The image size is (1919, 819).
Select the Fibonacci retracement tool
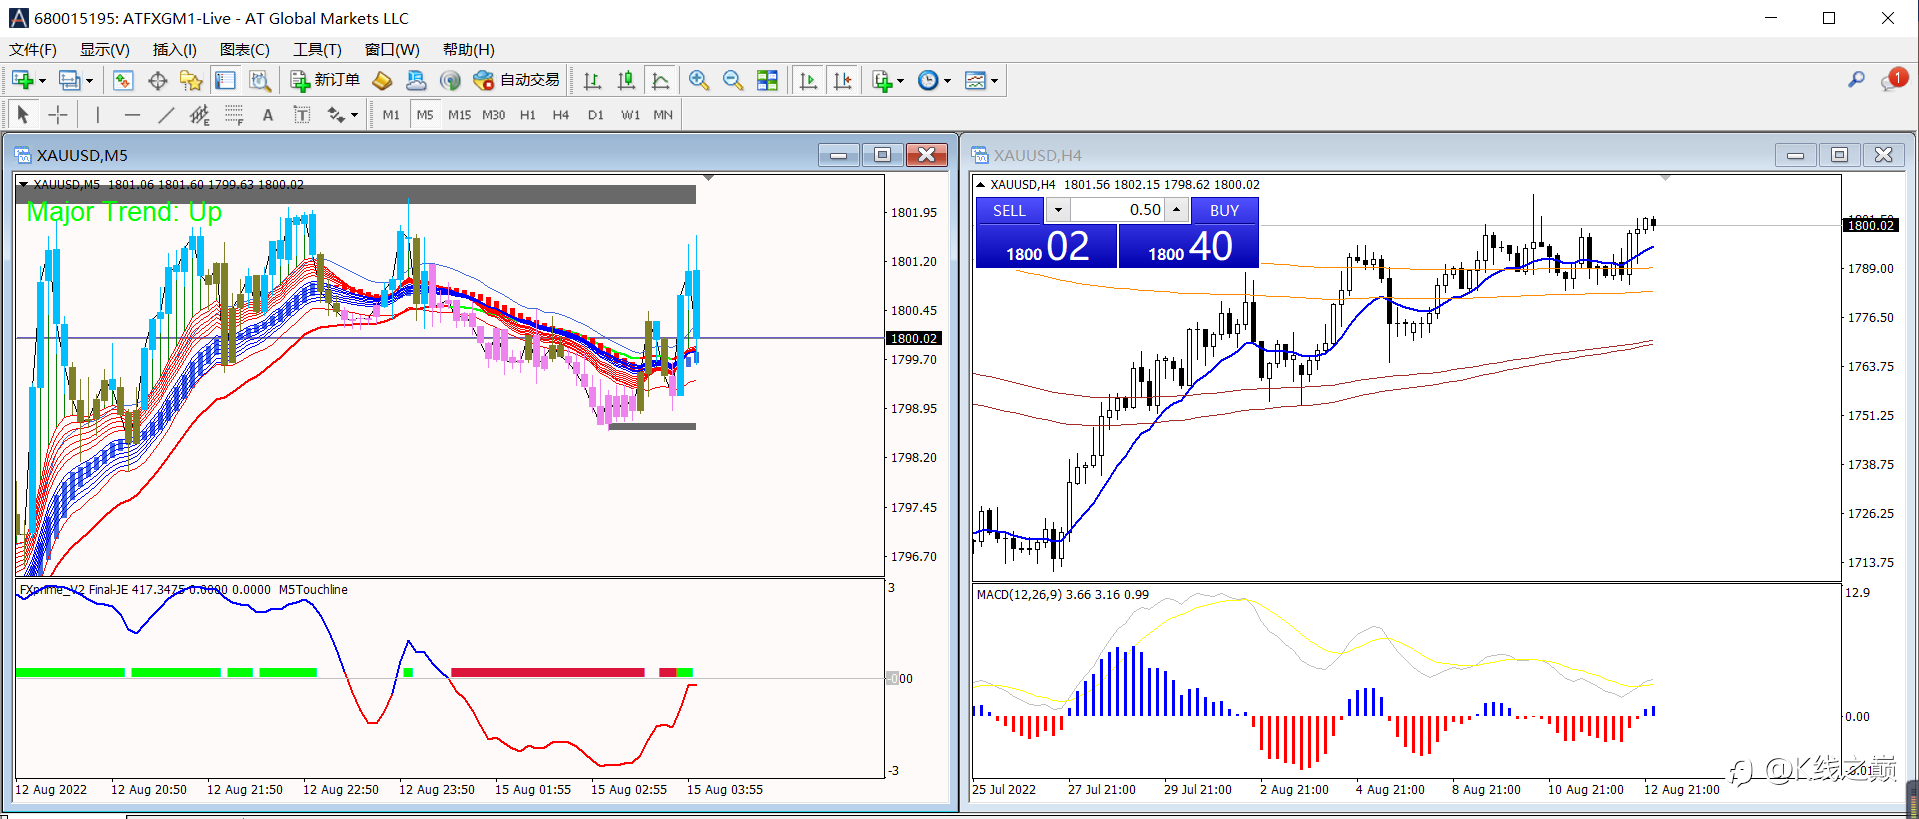[x=234, y=115]
